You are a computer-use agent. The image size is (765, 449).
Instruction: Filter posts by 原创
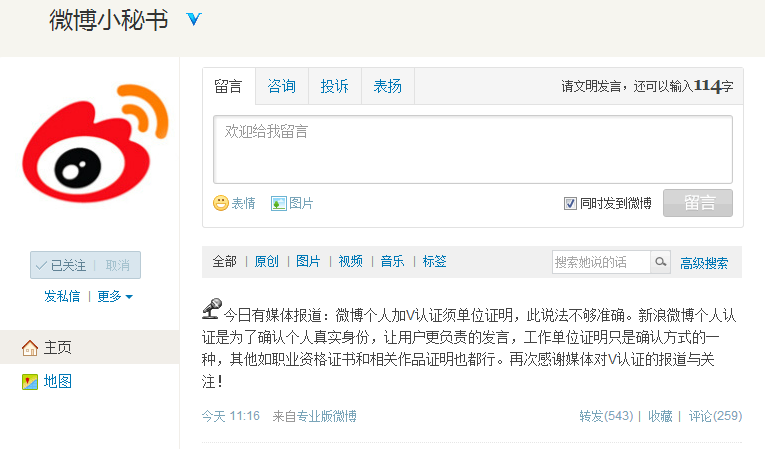click(x=266, y=261)
